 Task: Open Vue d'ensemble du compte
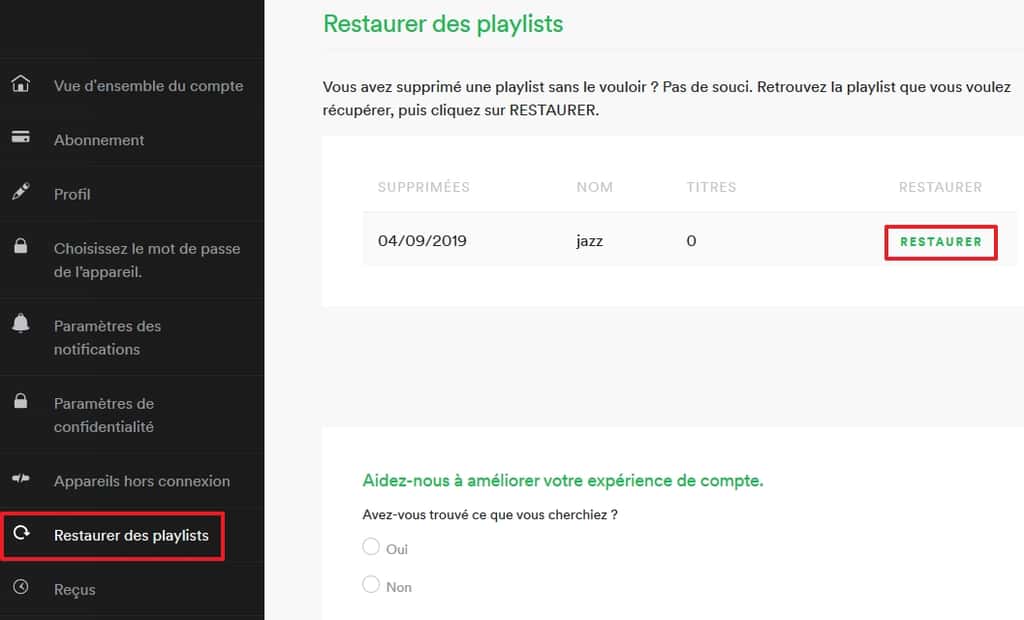148,86
